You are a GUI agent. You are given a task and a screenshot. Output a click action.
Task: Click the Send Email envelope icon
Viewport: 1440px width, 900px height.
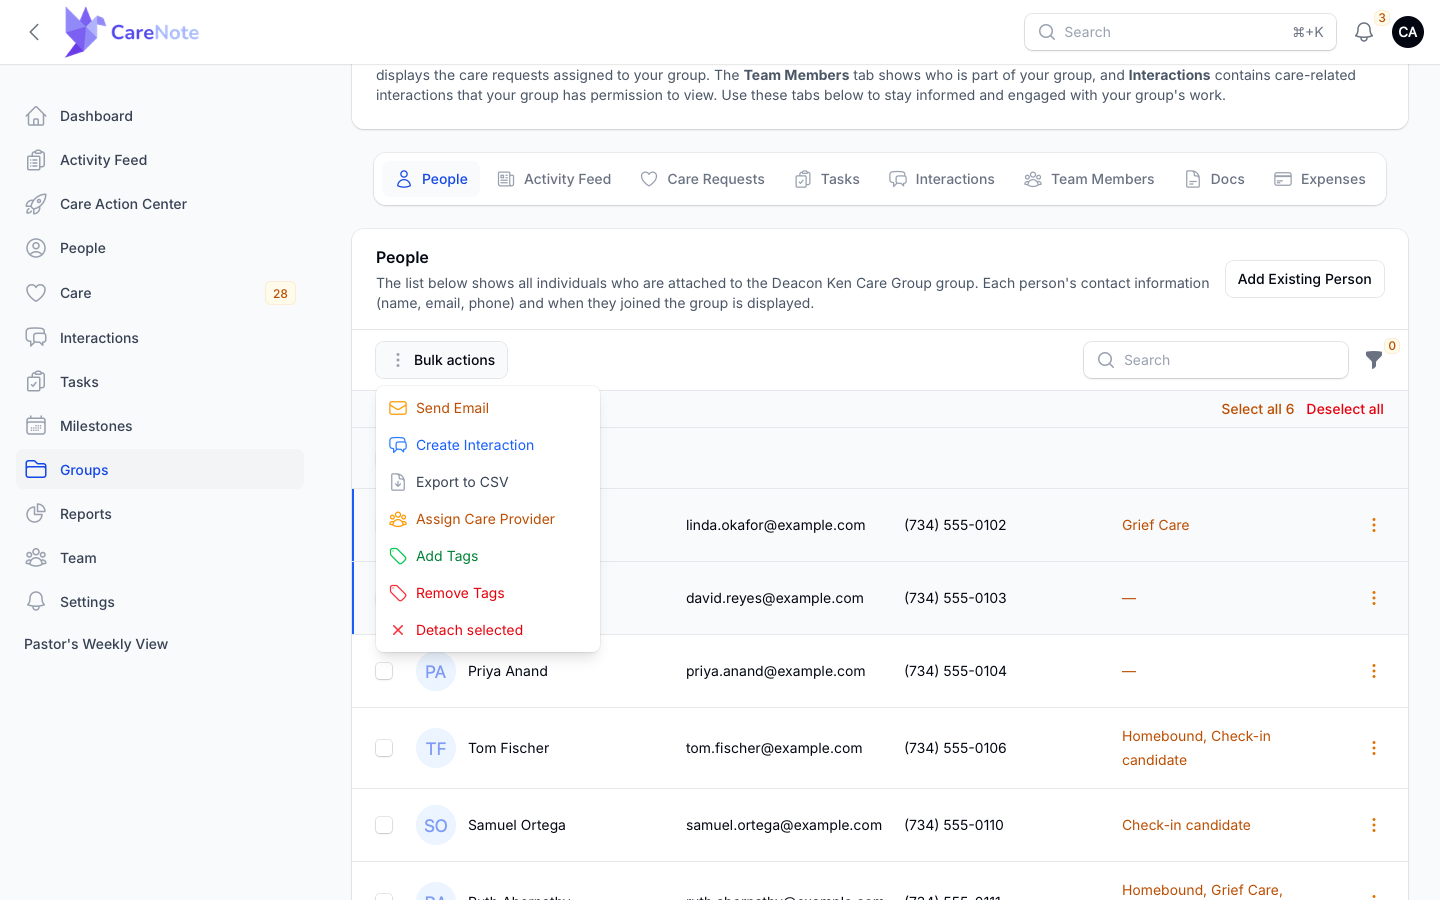tap(398, 408)
